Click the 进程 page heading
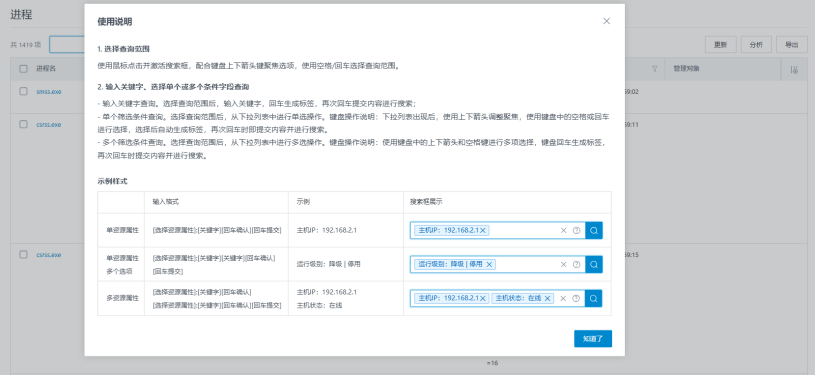Viewport: 816px width, 375px height. [x=21, y=15]
